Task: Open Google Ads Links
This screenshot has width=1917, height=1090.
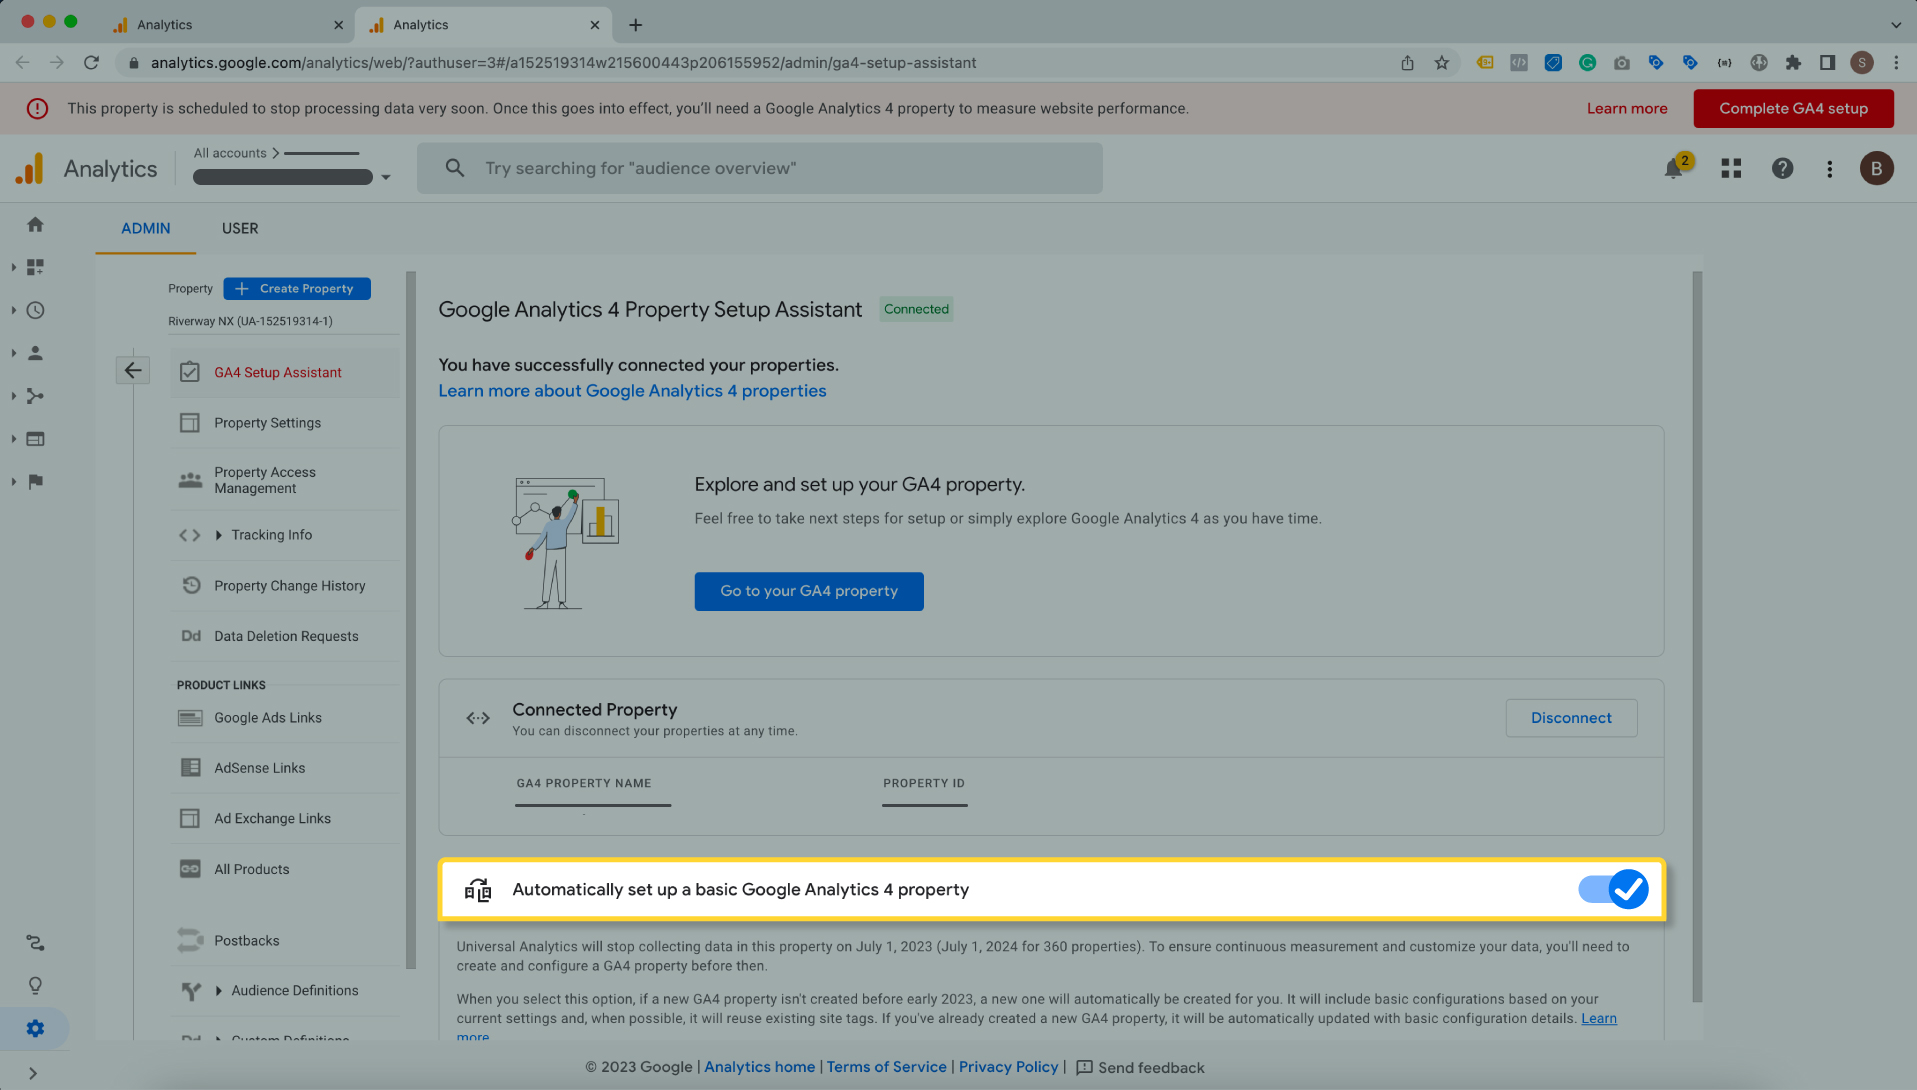Action: click(285, 718)
